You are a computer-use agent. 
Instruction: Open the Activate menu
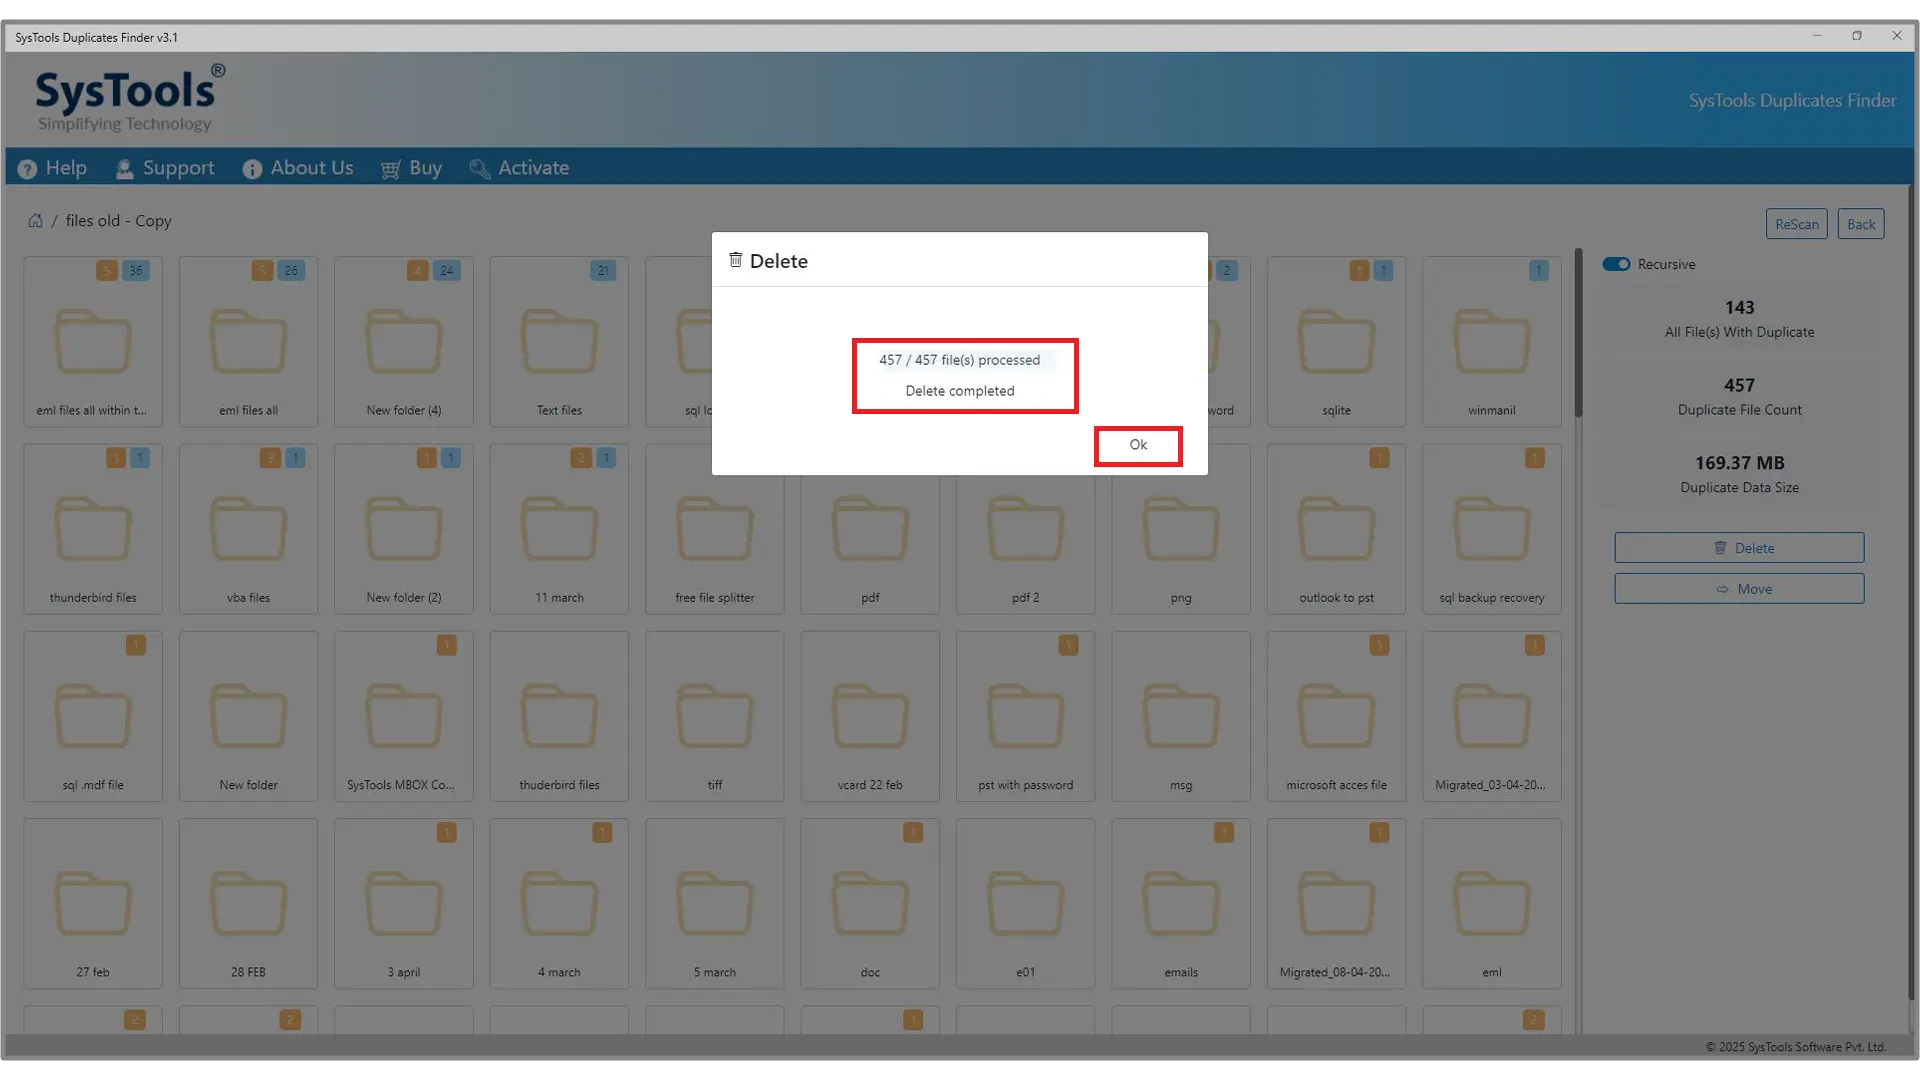[x=519, y=168]
